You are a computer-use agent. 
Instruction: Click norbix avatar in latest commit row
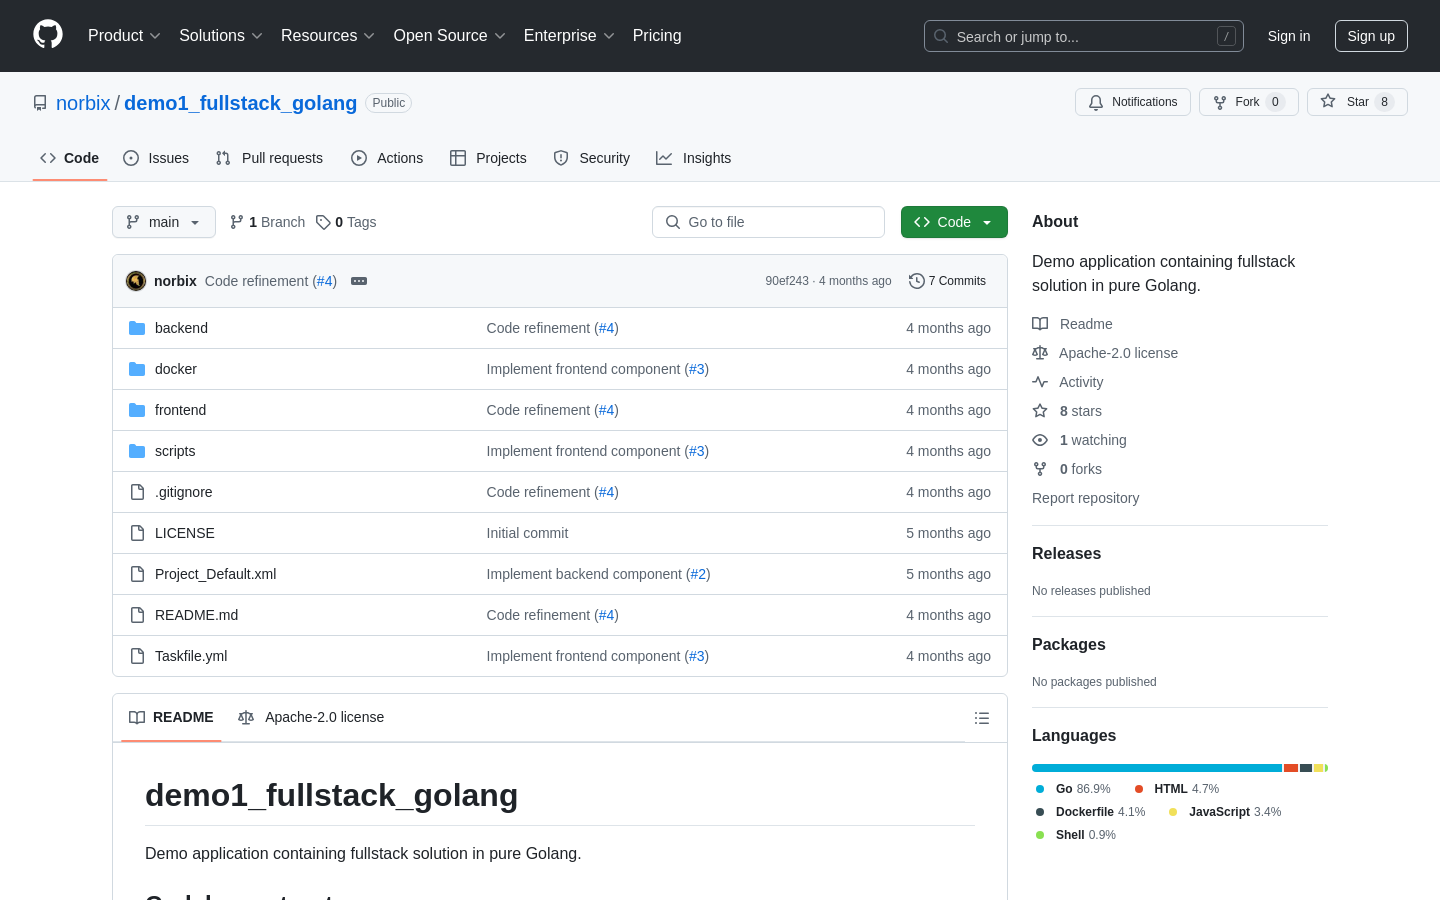136,281
